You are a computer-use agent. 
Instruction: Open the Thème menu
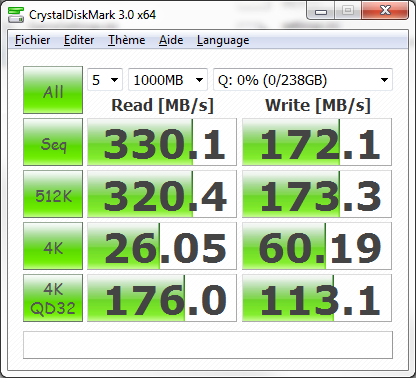126,40
